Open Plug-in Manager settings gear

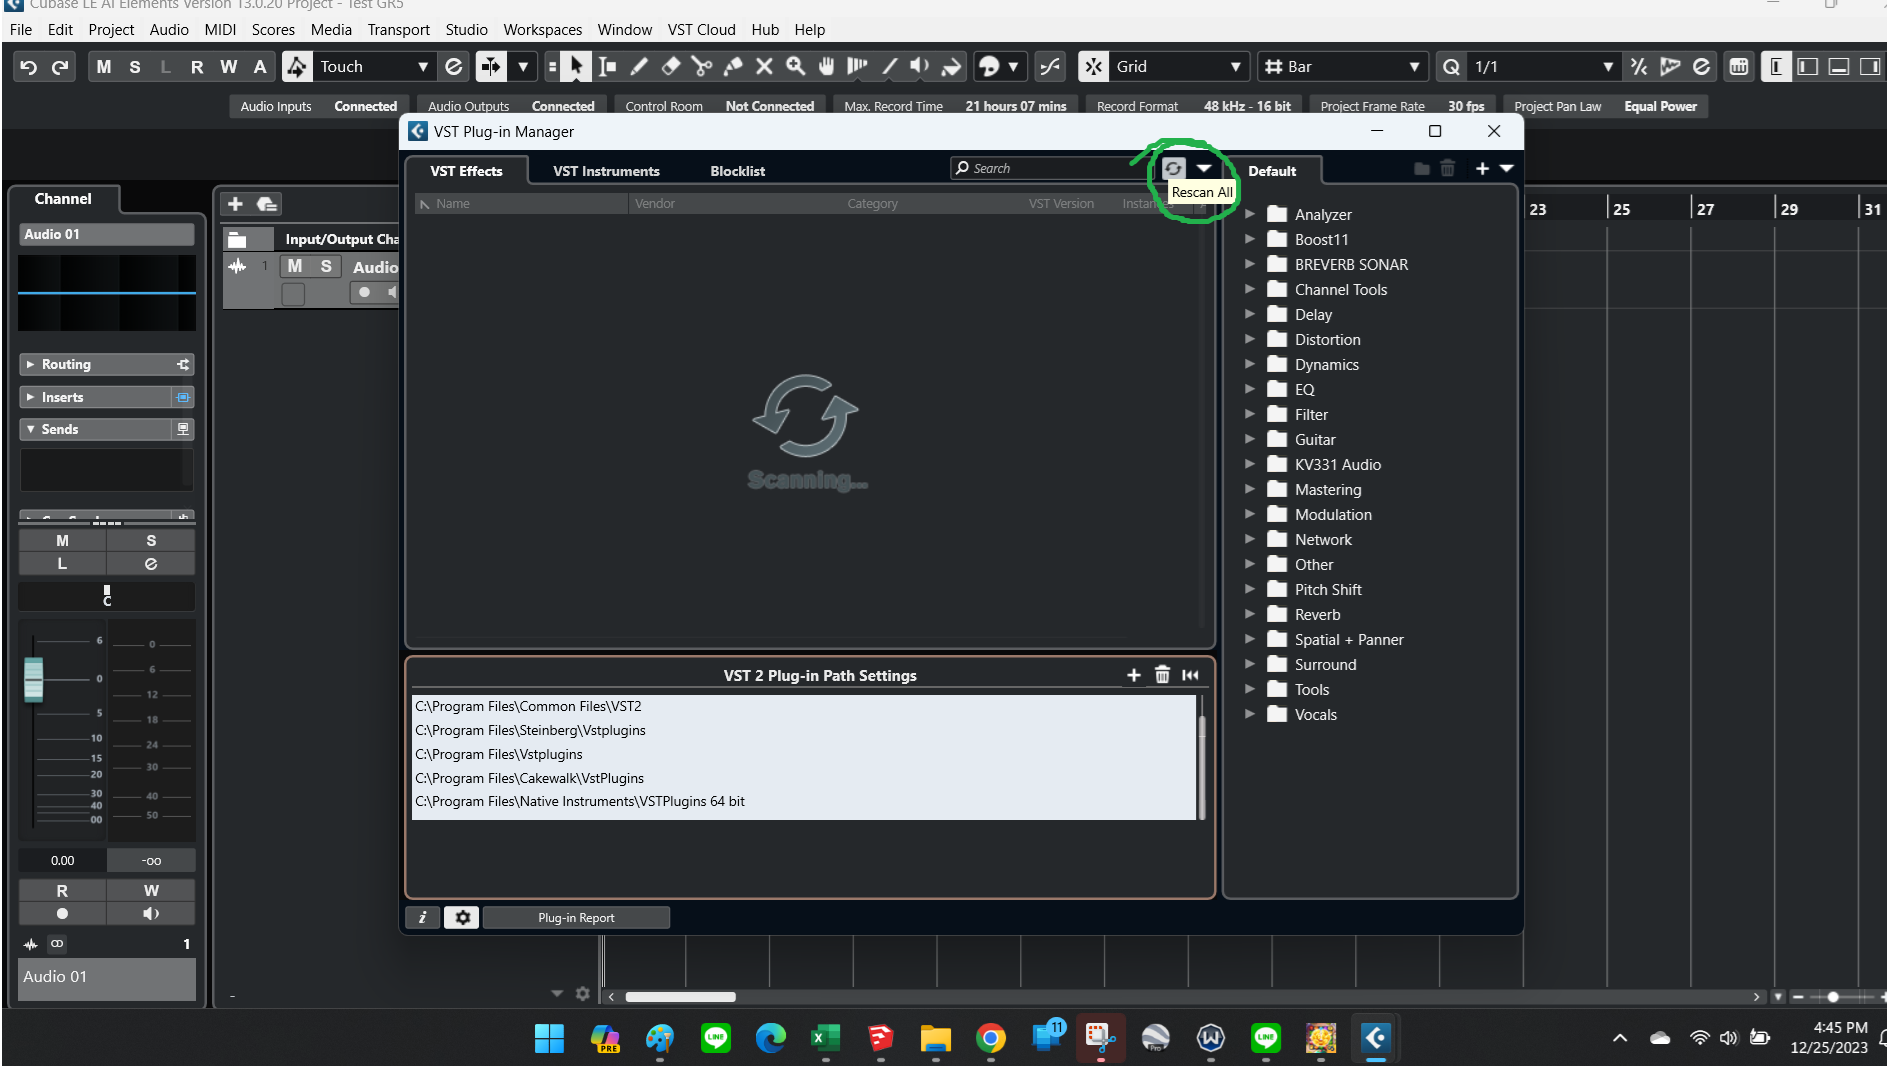[x=462, y=918]
